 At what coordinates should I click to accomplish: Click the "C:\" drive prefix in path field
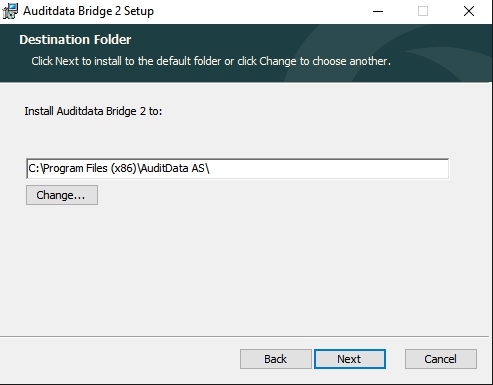click(34, 168)
